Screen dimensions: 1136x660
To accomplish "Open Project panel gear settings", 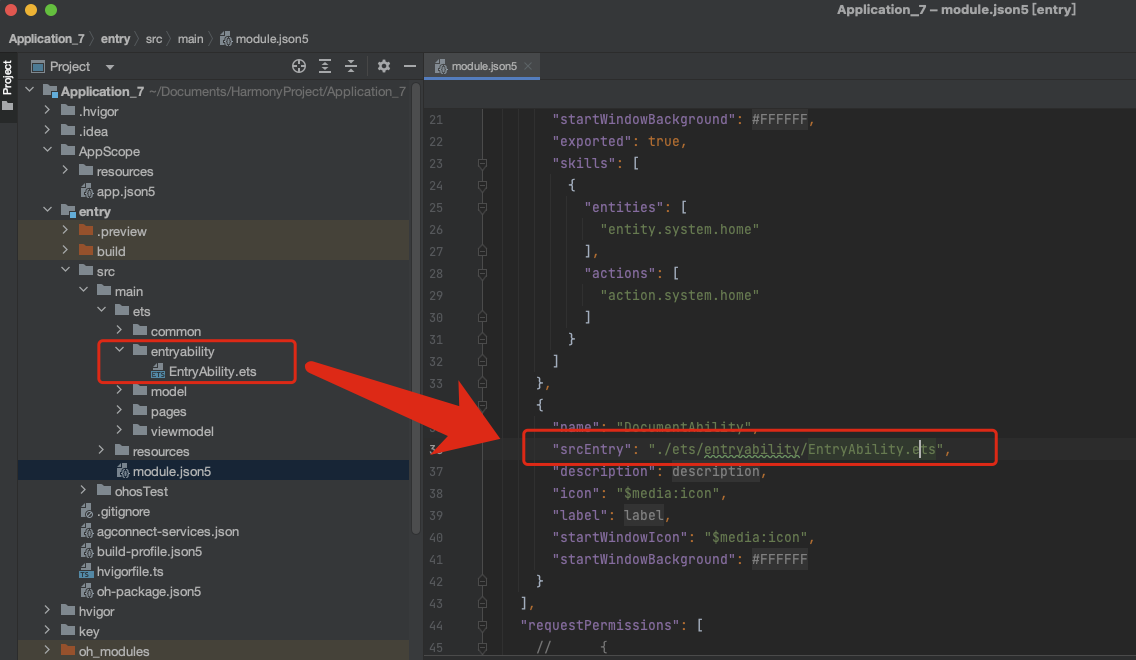I will [384, 66].
